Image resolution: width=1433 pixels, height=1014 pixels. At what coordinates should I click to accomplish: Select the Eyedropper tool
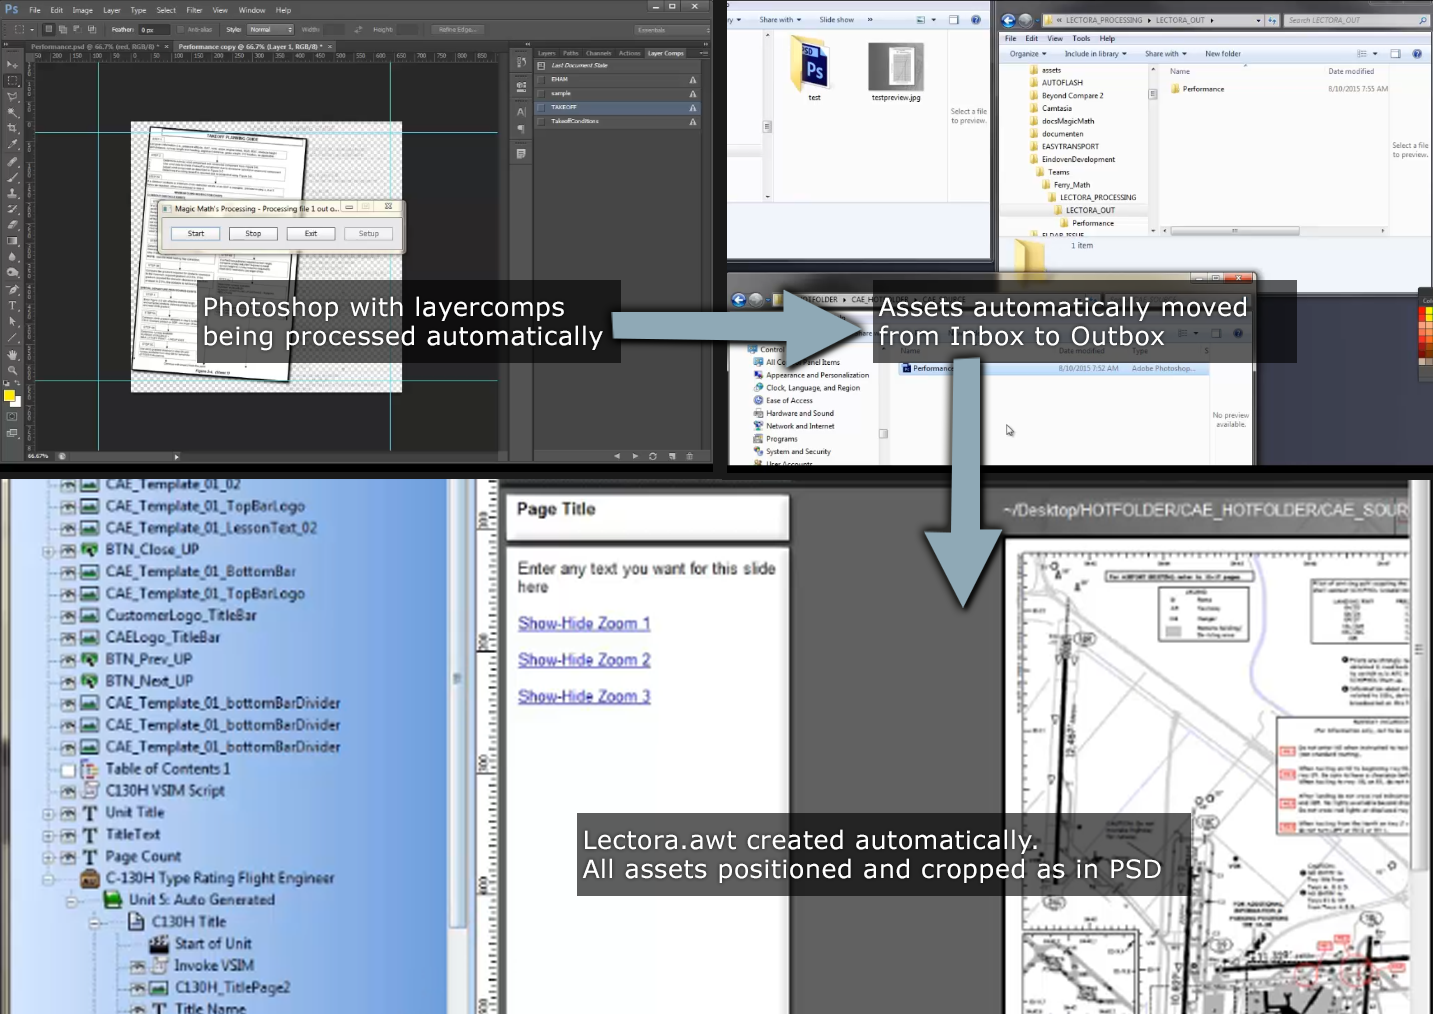click(12, 144)
